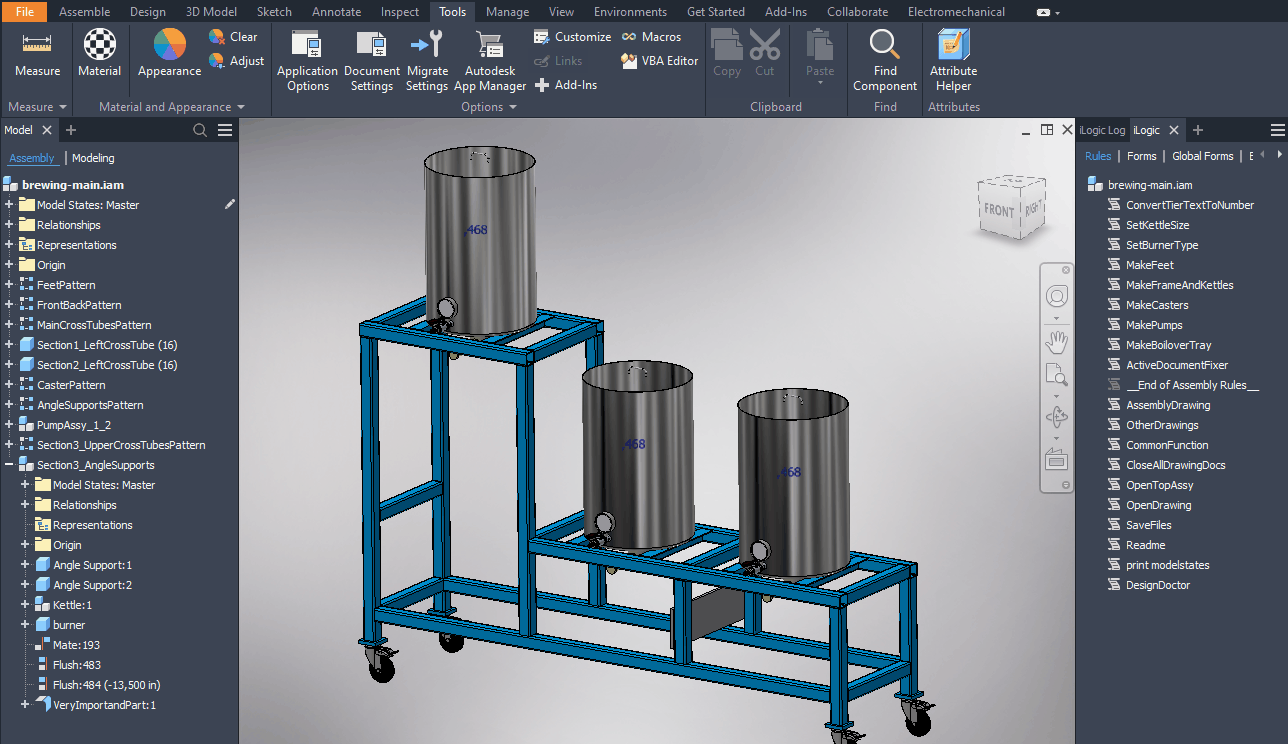Switch to the Forms tab in iLogic
Viewport: 1288px width, 744px height.
click(1141, 156)
